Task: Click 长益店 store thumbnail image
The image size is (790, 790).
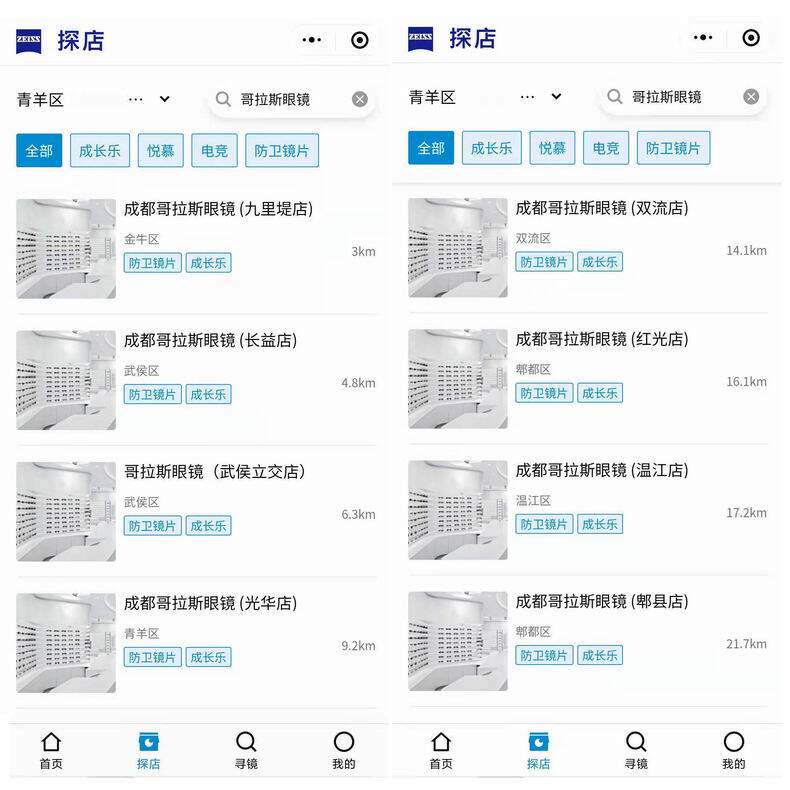Action: coord(66,380)
